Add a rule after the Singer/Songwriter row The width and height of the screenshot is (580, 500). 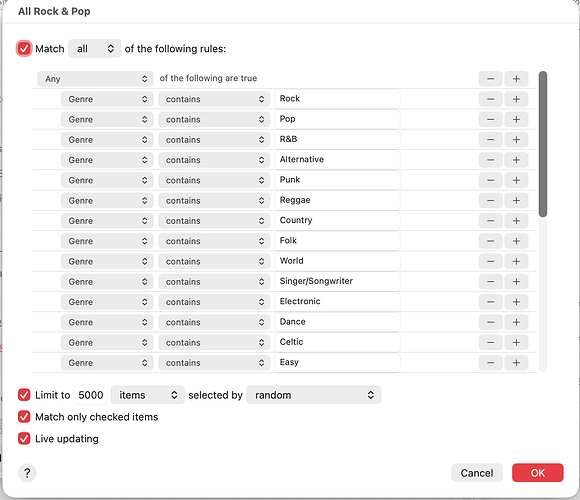(x=516, y=282)
